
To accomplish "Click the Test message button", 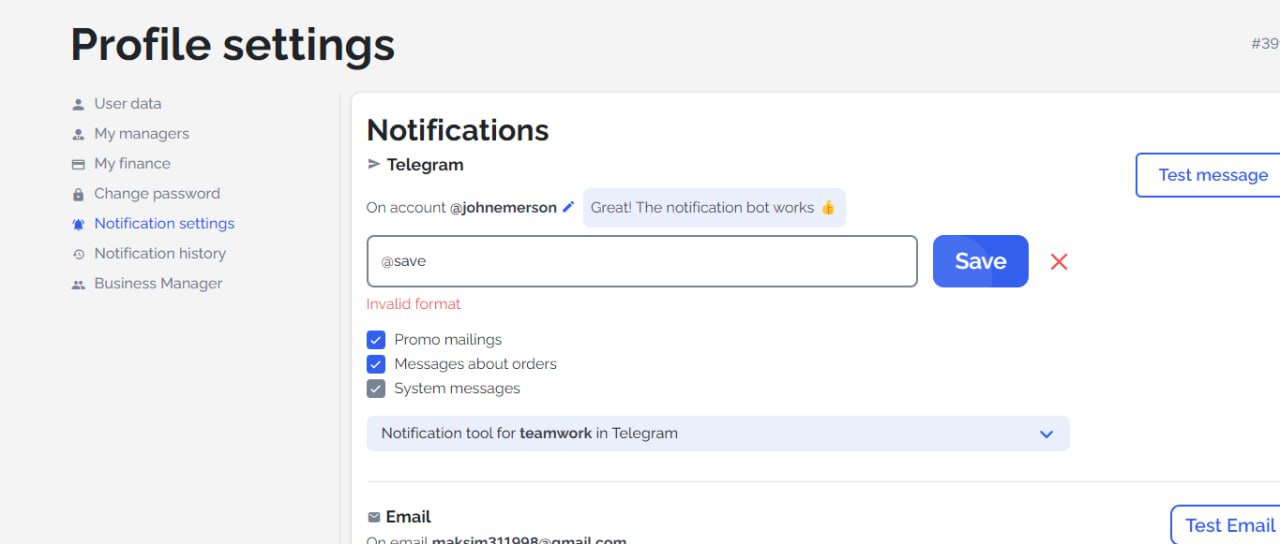I will click(x=1212, y=175).
